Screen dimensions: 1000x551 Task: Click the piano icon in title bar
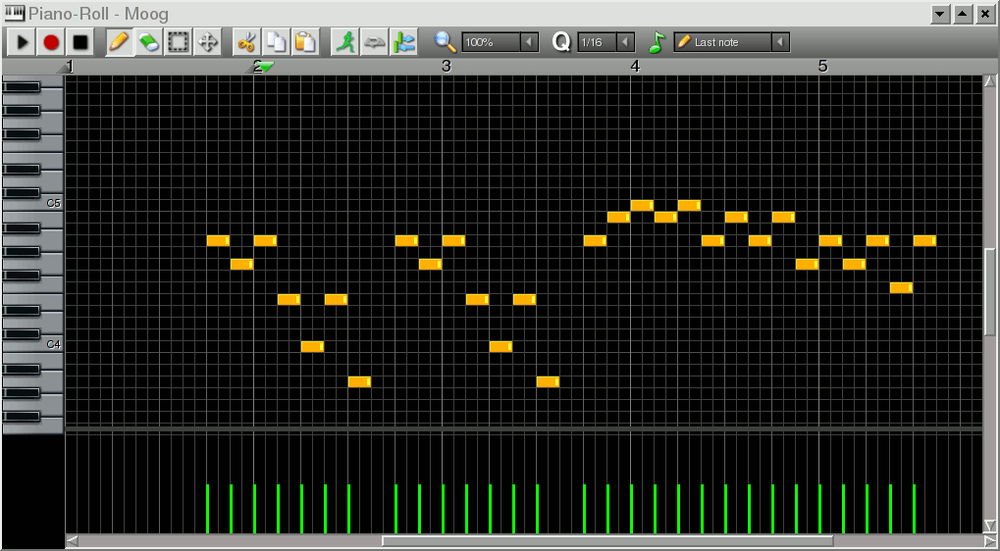click(15, 13)
